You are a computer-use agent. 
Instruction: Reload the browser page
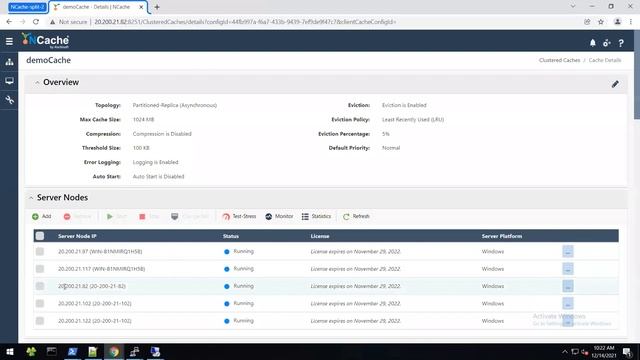pyautogui.click(x=36, y=22)
